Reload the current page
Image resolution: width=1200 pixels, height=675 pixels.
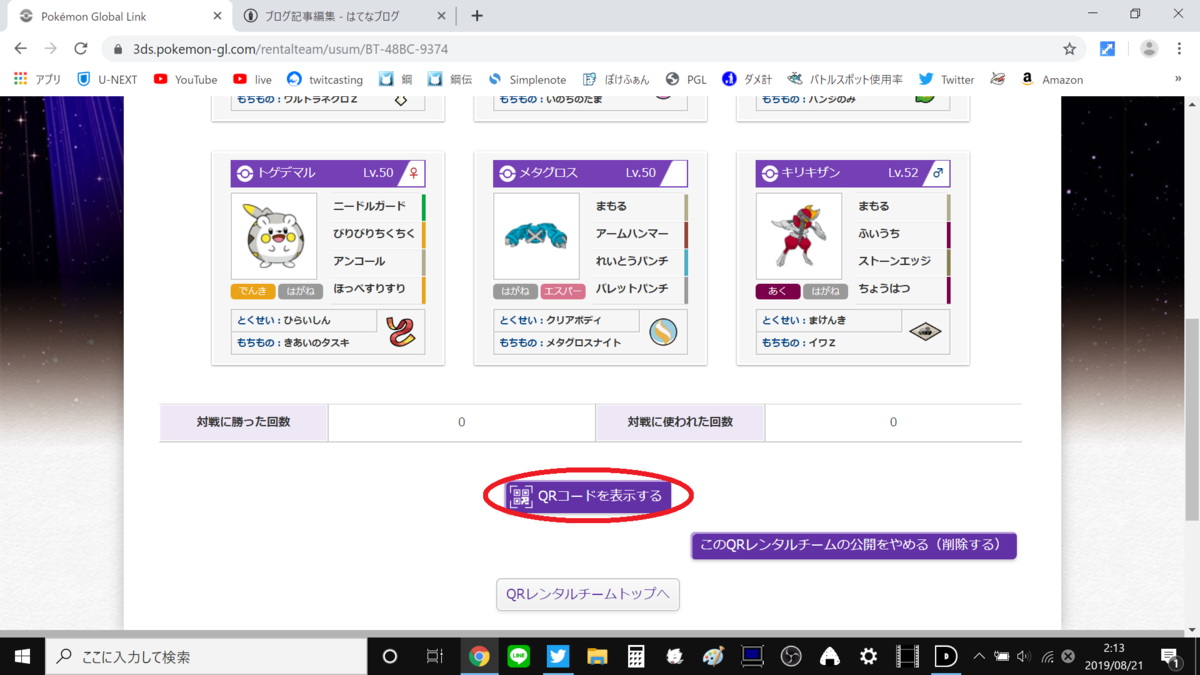coord(81,48)
